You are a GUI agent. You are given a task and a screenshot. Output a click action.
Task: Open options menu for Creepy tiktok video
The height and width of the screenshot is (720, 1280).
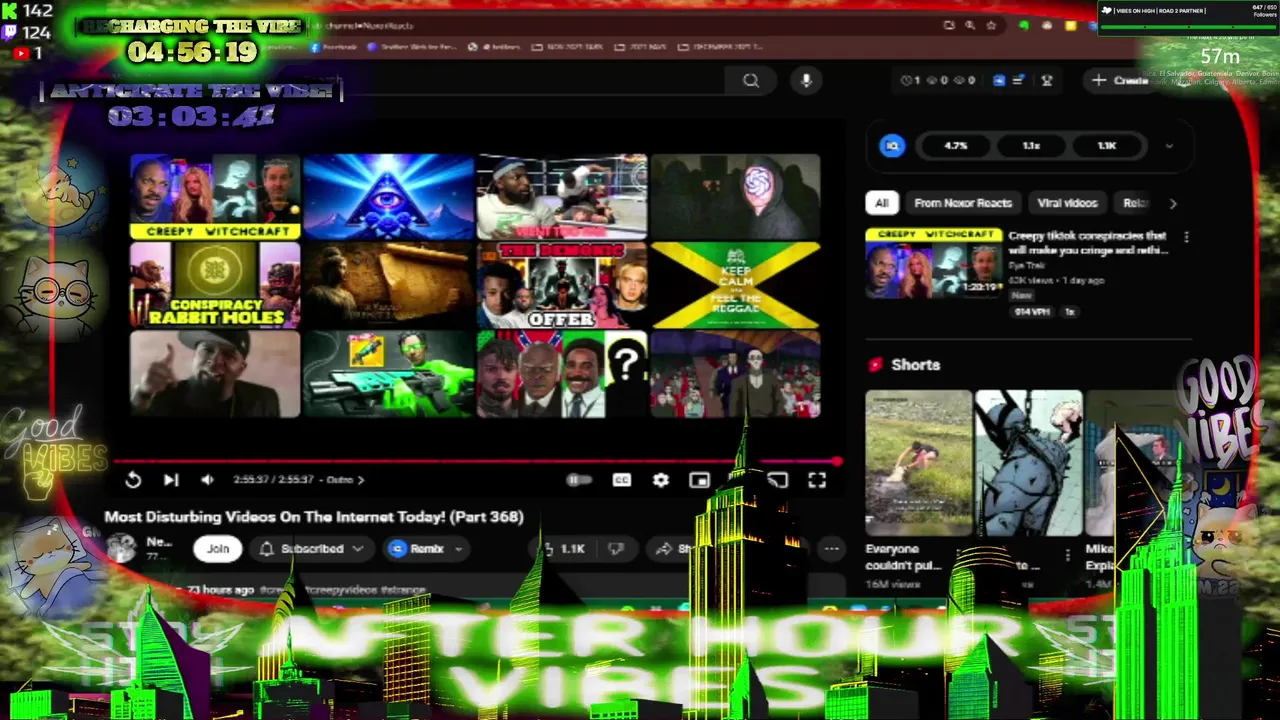tap(1186, 237)
